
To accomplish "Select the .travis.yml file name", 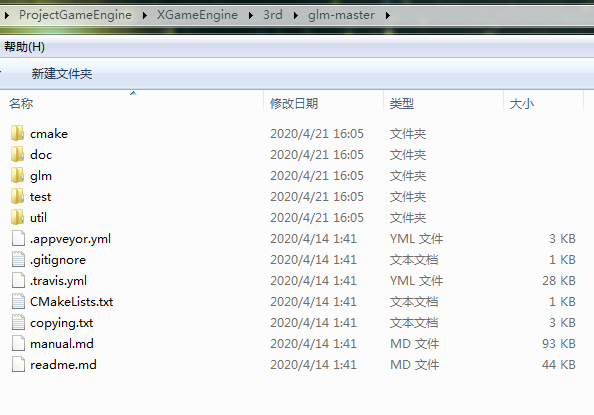I will point(58,281).
